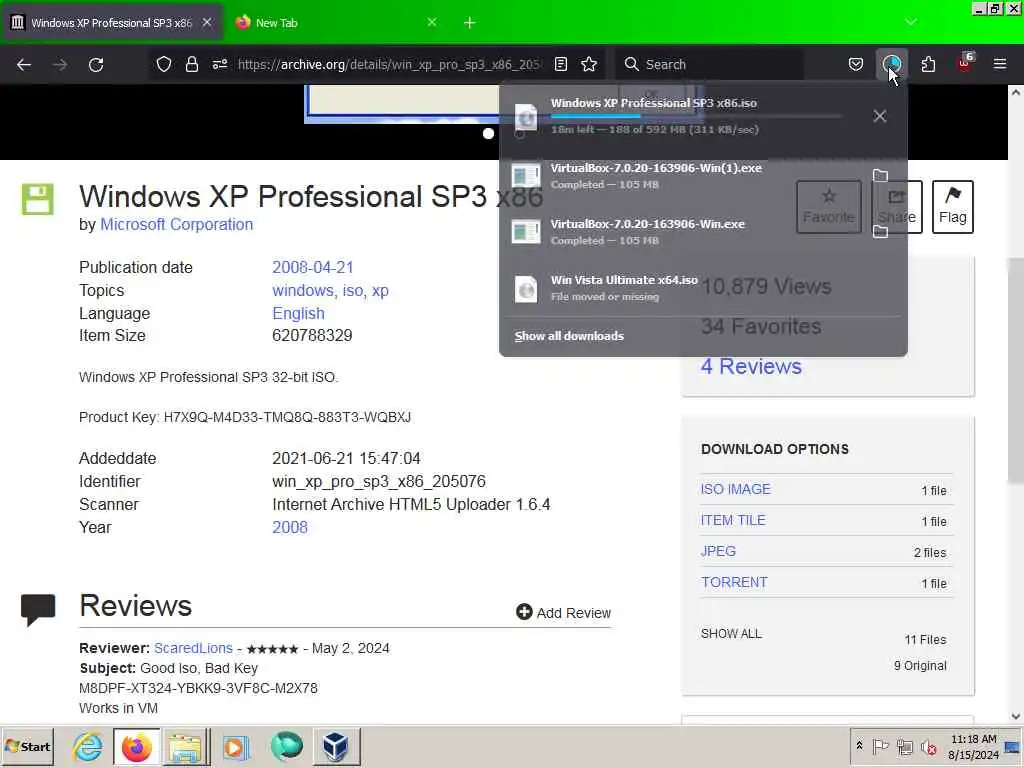Launch Internet Explorer from taskbar
The height and width of the screenshot is (768, 1024).
(88, 746)
